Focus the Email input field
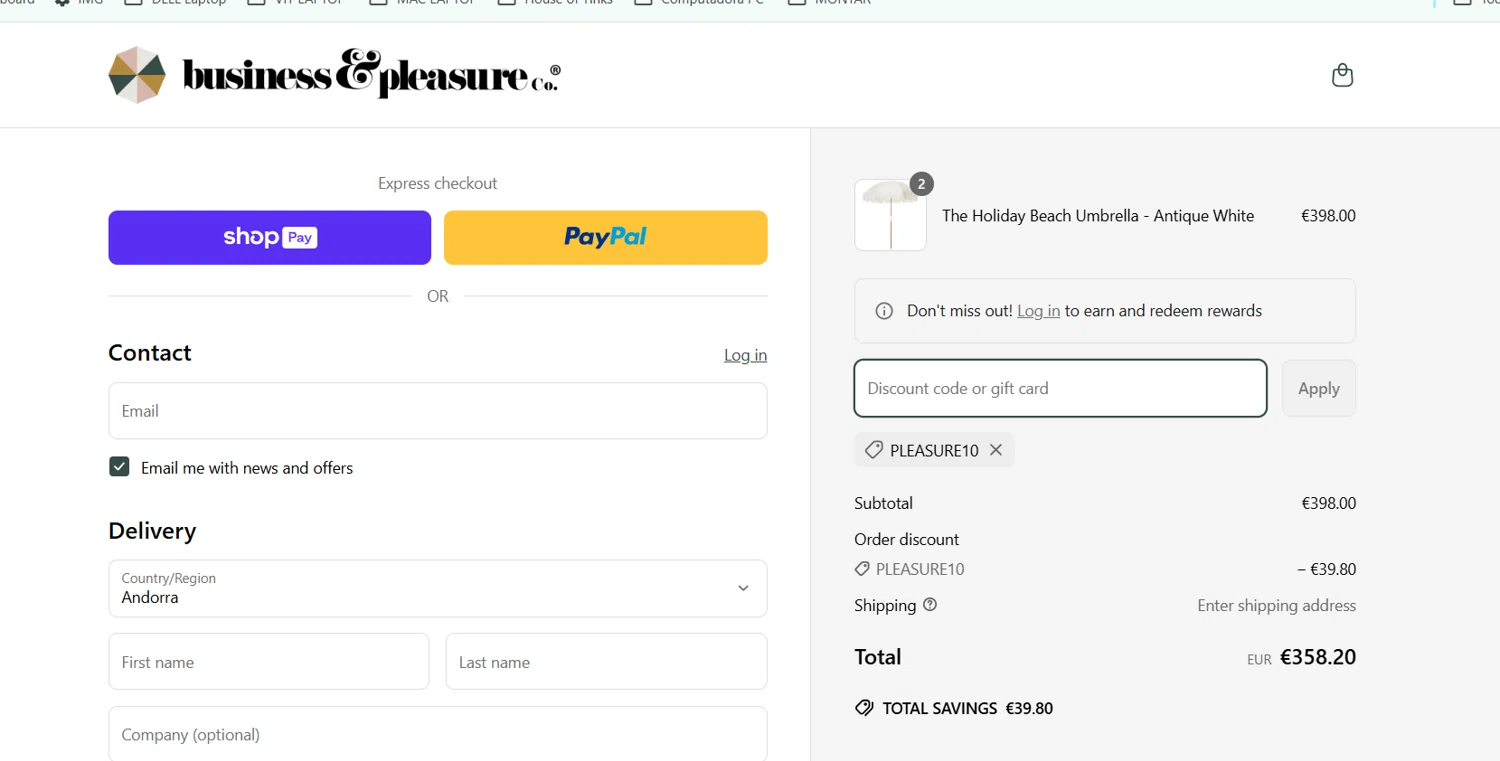Screen dimensions: 1500x761 click(438, 411)
